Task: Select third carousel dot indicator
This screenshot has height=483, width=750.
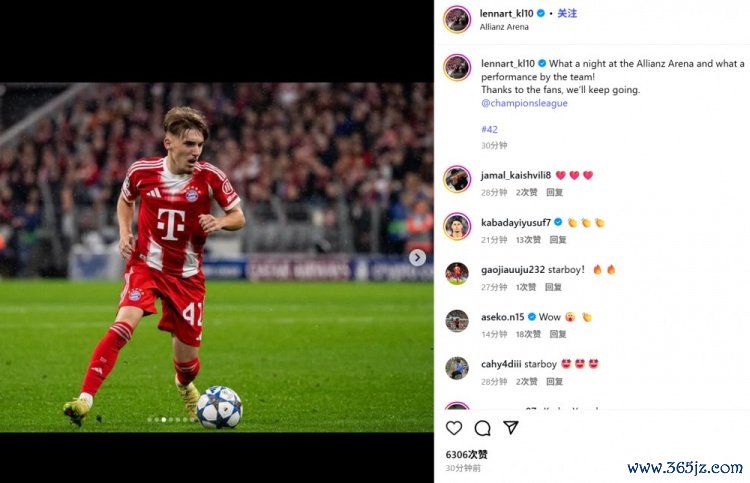Action: click(164, 419)
